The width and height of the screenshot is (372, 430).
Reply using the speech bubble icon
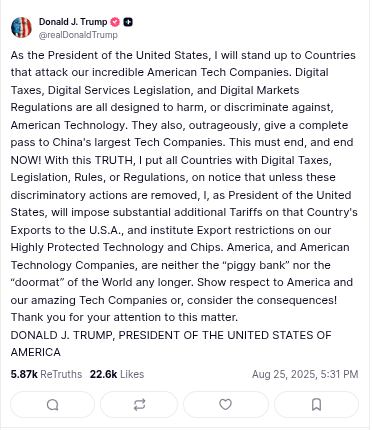(53, 405)
